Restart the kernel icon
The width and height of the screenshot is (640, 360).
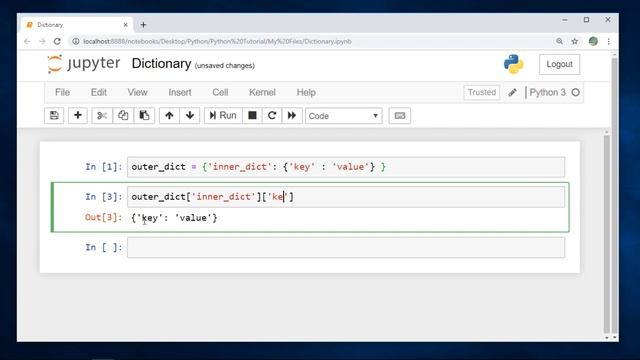(x=272, y=116)
